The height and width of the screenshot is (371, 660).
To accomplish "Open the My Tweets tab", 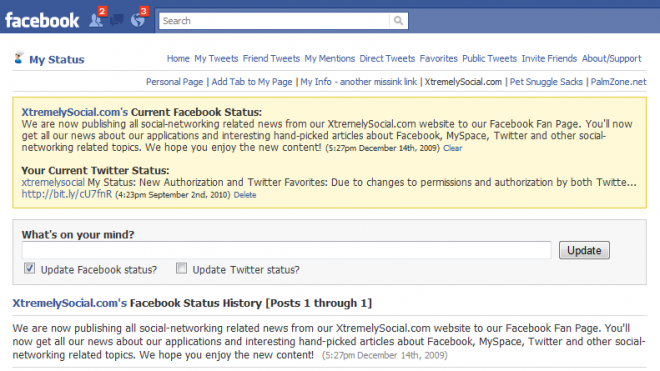I will (x=216, y=59).
